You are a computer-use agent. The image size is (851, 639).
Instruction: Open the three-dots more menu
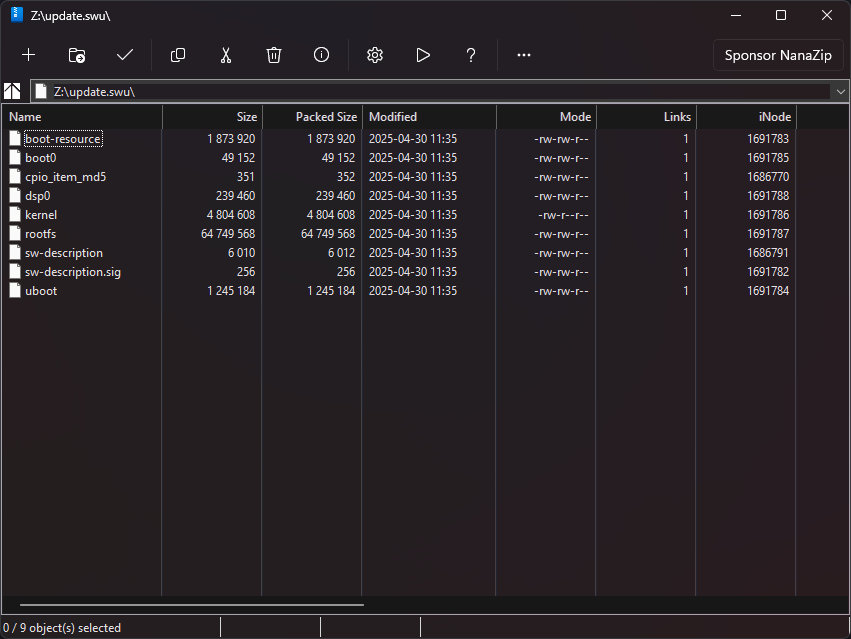pos(524,55)
